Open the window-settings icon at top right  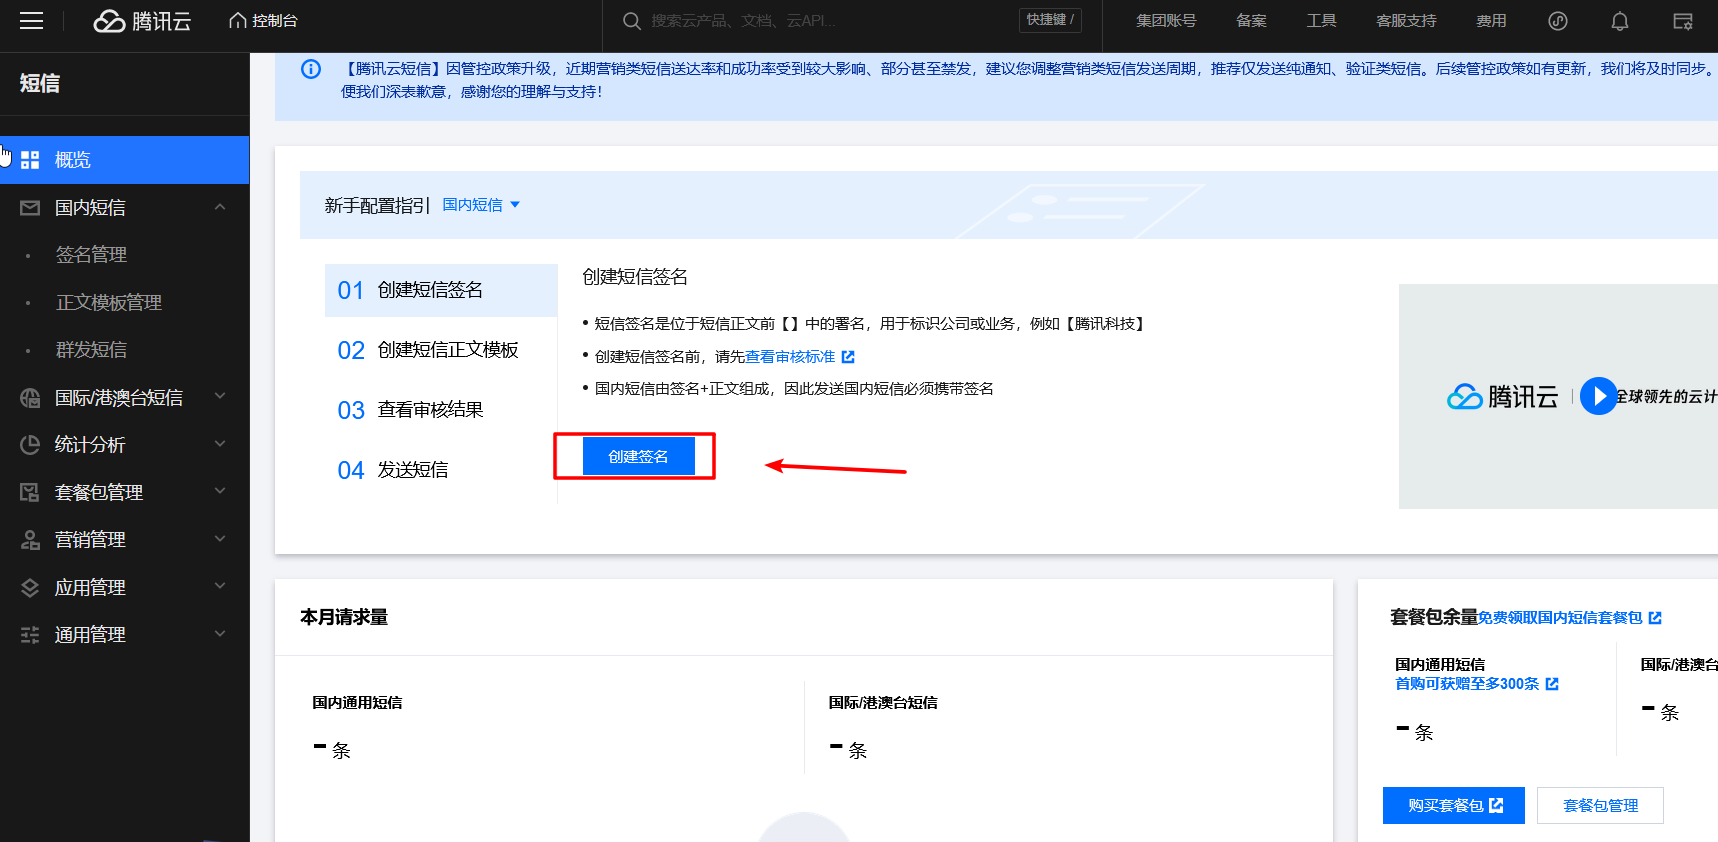click(1683, 21)
